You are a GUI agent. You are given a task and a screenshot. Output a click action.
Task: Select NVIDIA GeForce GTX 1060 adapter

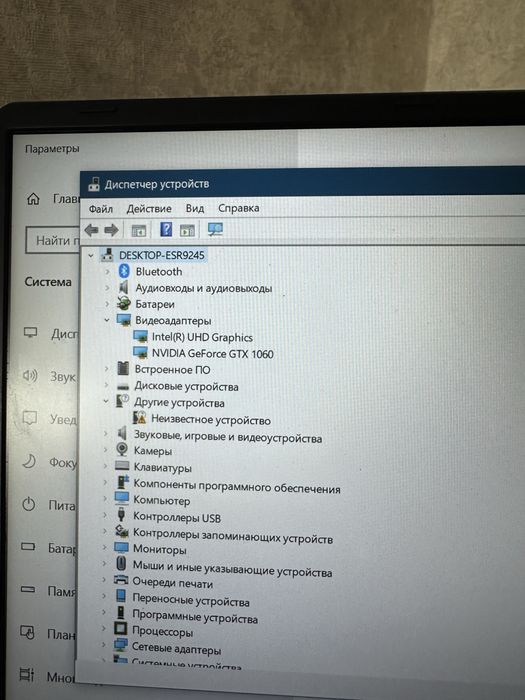tap(212, 354)
